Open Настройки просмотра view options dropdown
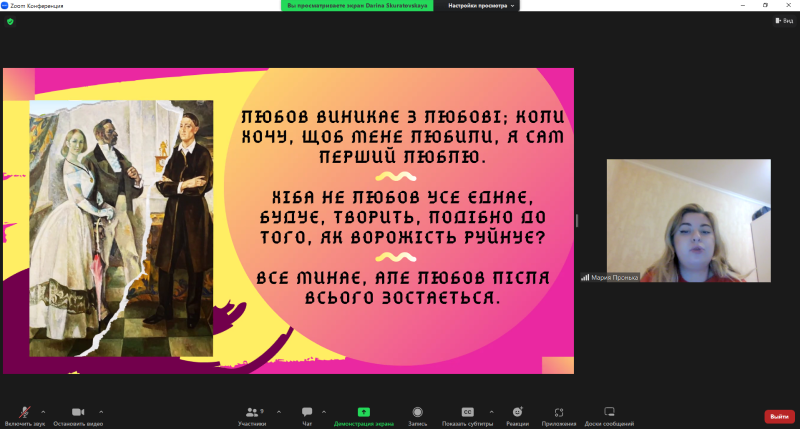This screenshot has width=800, height=429. click(x=481, y=6)
